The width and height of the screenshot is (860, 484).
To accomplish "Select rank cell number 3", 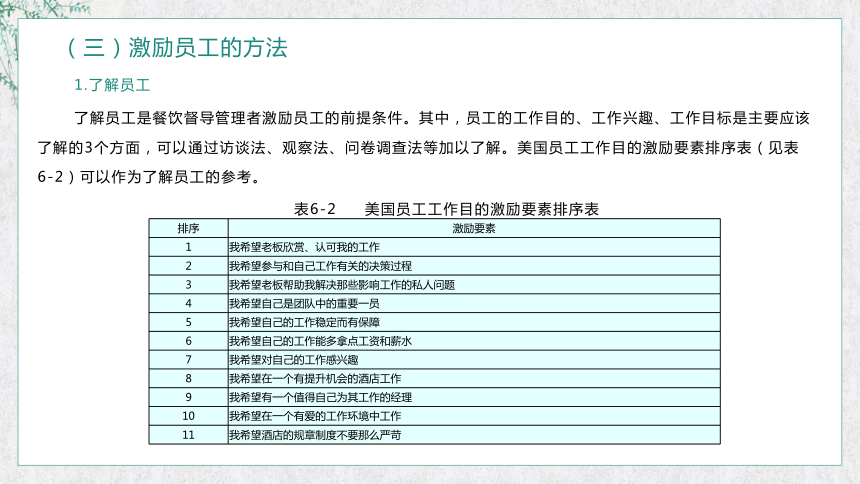I will tap(188, 284).
